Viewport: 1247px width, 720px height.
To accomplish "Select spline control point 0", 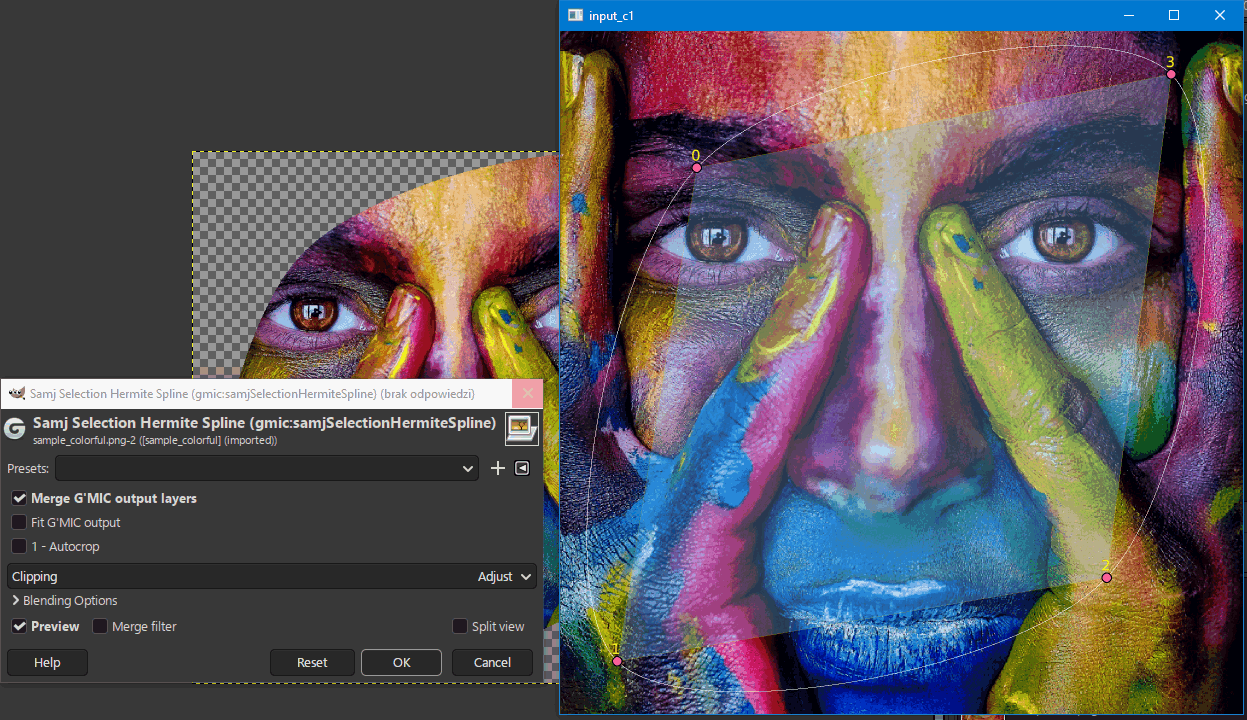I will (x=697, y=167).
